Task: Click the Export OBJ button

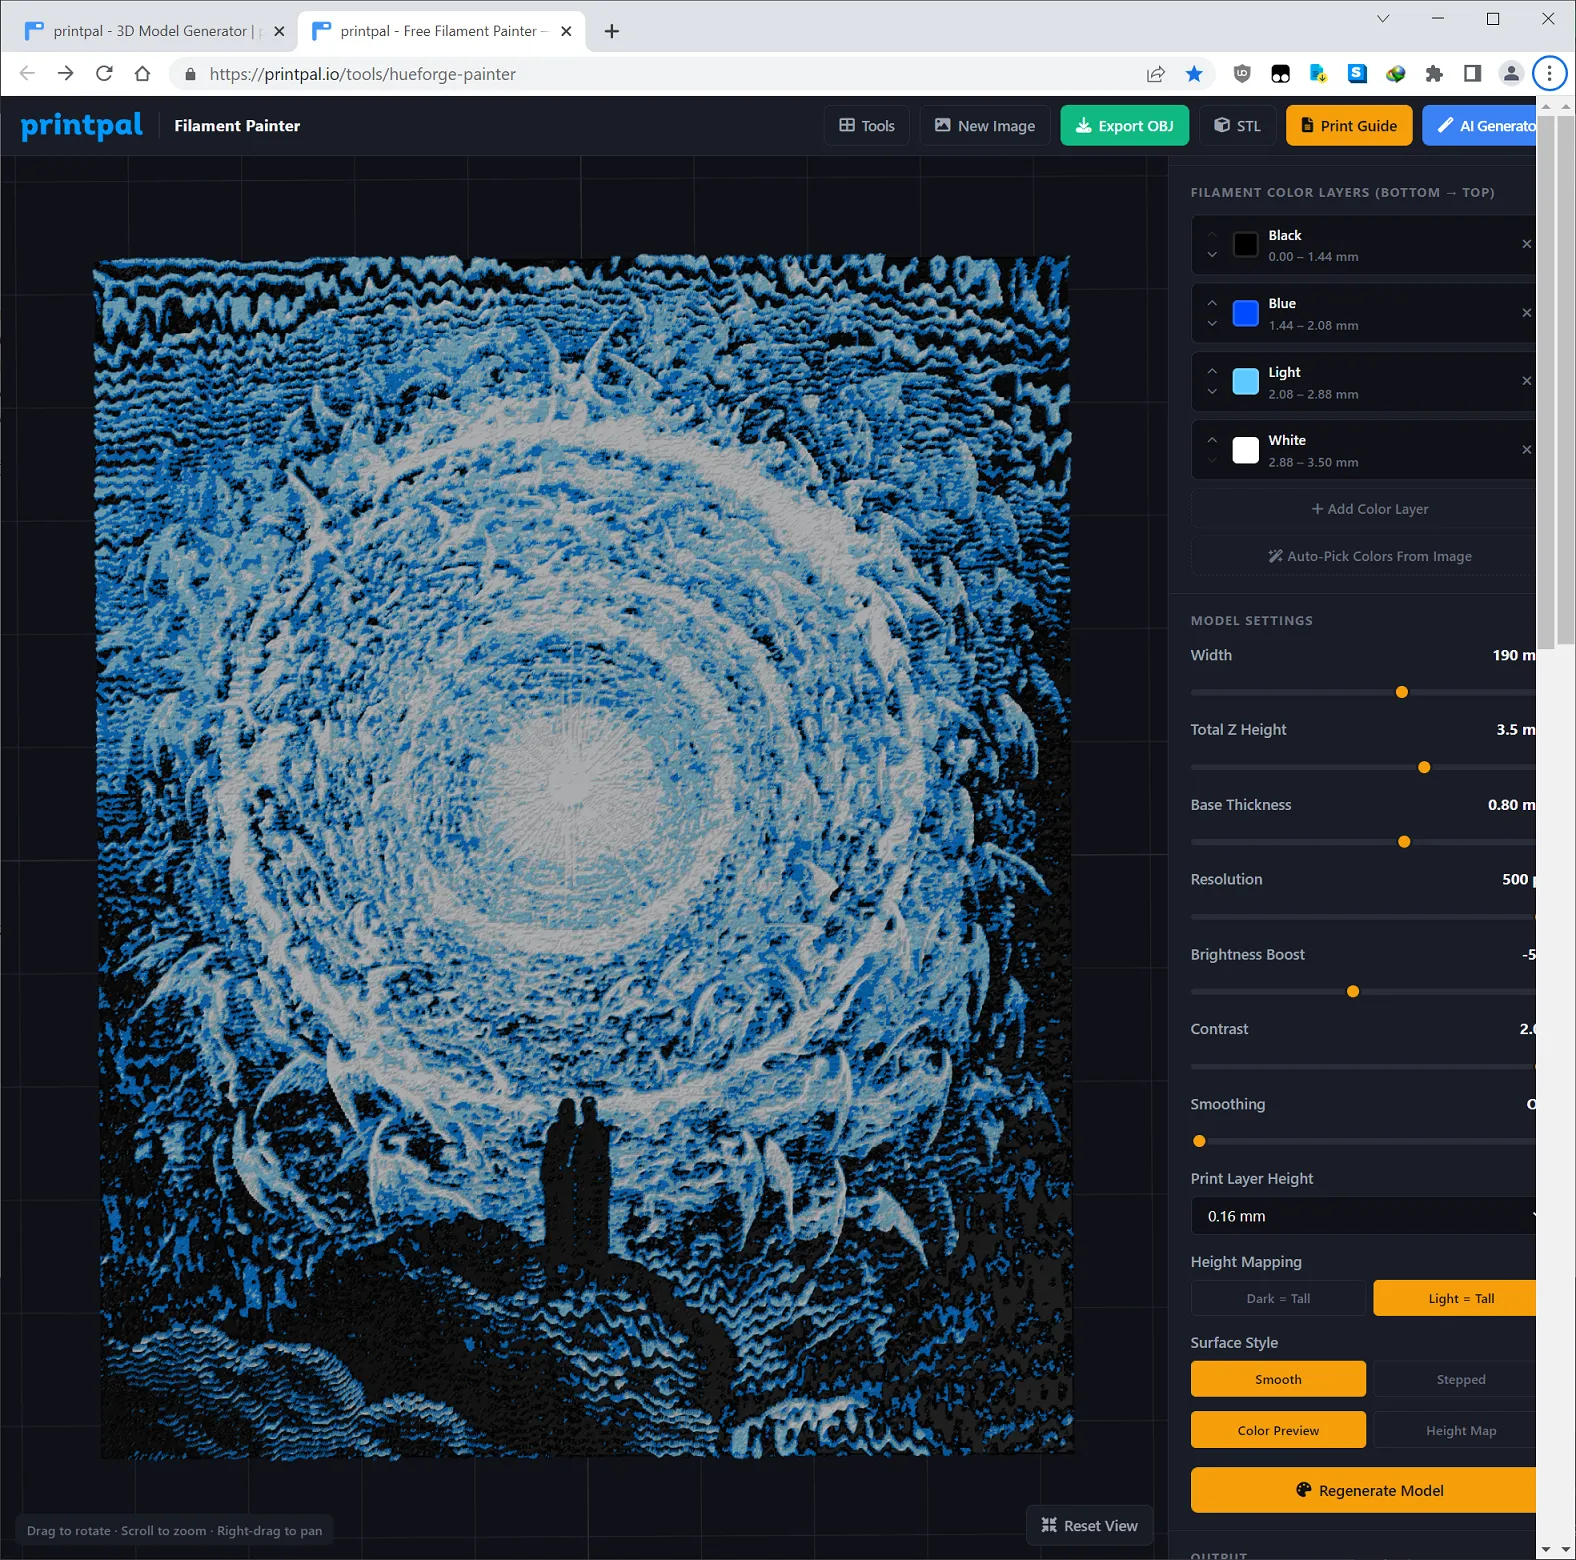Action: (x=1124, y=125)
